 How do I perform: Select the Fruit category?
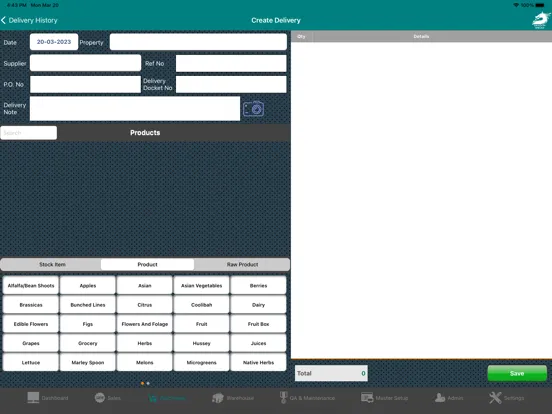(x=201, y=324)
